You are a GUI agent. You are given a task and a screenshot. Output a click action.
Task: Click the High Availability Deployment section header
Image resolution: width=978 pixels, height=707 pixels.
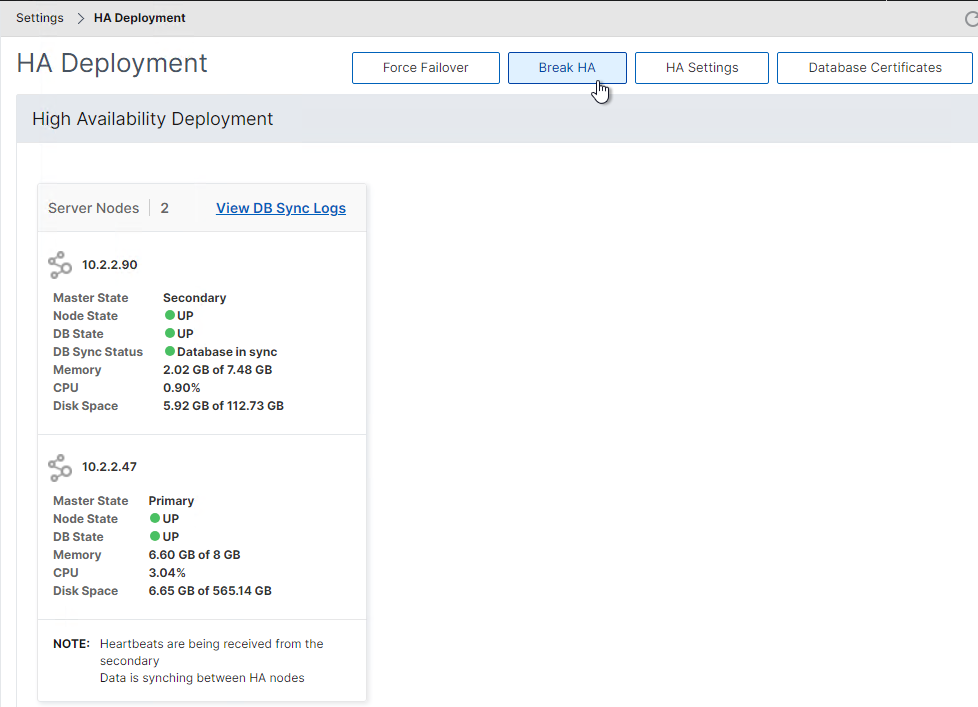(153, 119)
